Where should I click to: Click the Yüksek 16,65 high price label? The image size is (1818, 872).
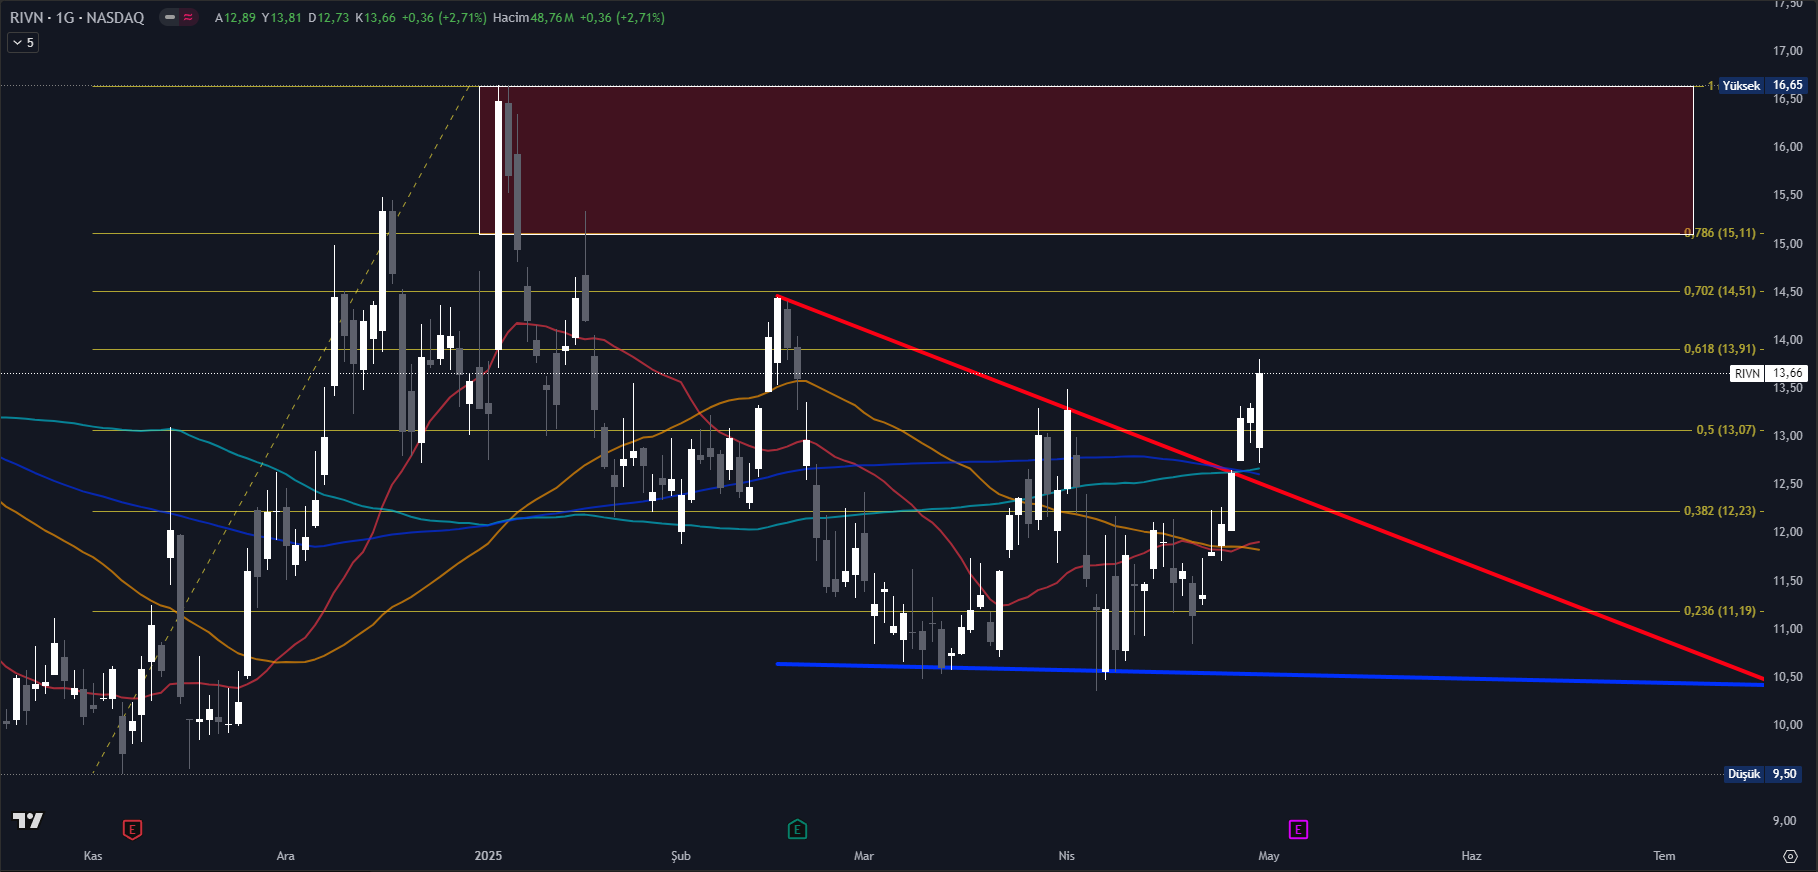click(x=1762, y=85)
